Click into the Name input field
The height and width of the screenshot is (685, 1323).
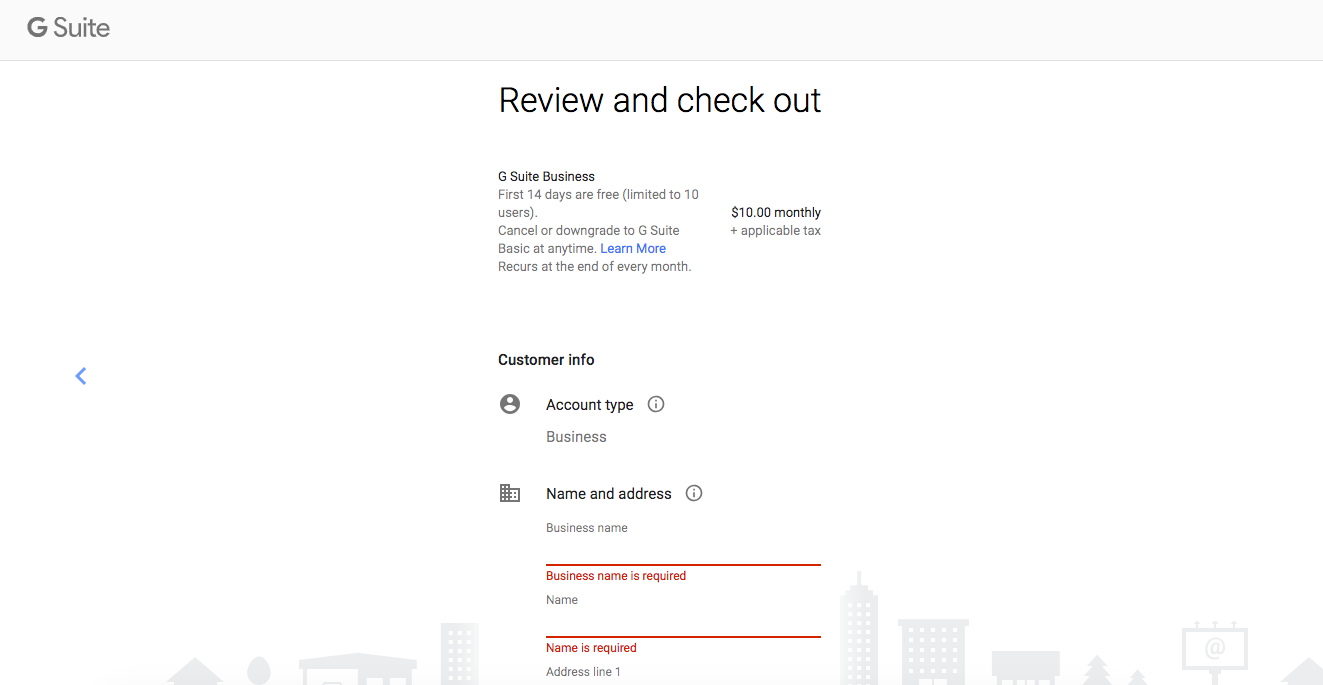(x=683, y=623)
